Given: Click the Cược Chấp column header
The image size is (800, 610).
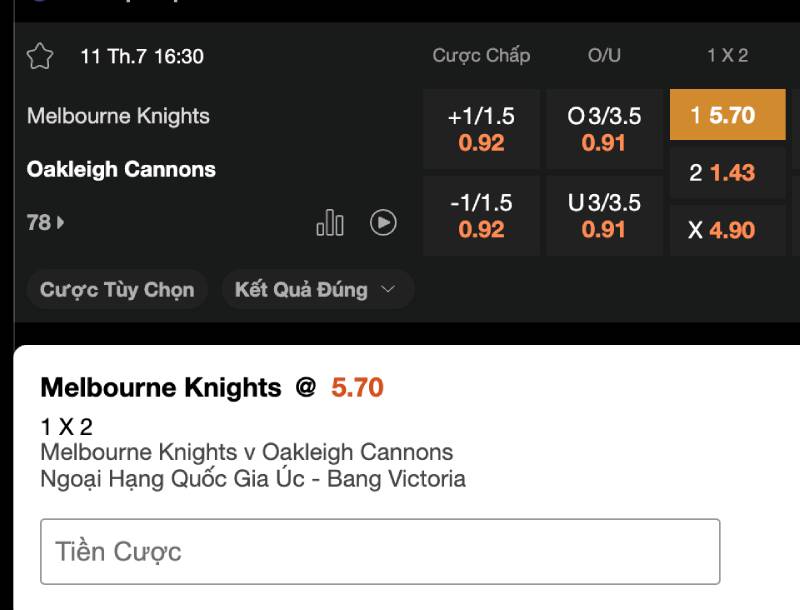Looking at the screenshot, I should [x=481, y=55].
